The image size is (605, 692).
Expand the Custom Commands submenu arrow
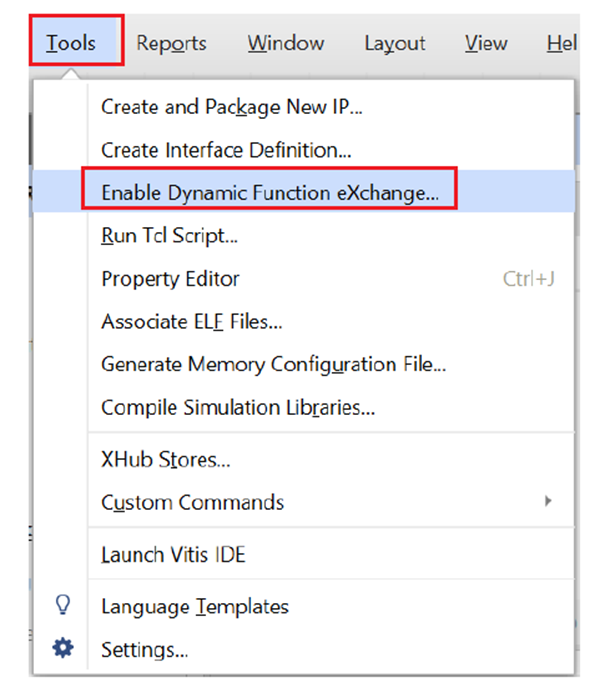click(548, 502)
